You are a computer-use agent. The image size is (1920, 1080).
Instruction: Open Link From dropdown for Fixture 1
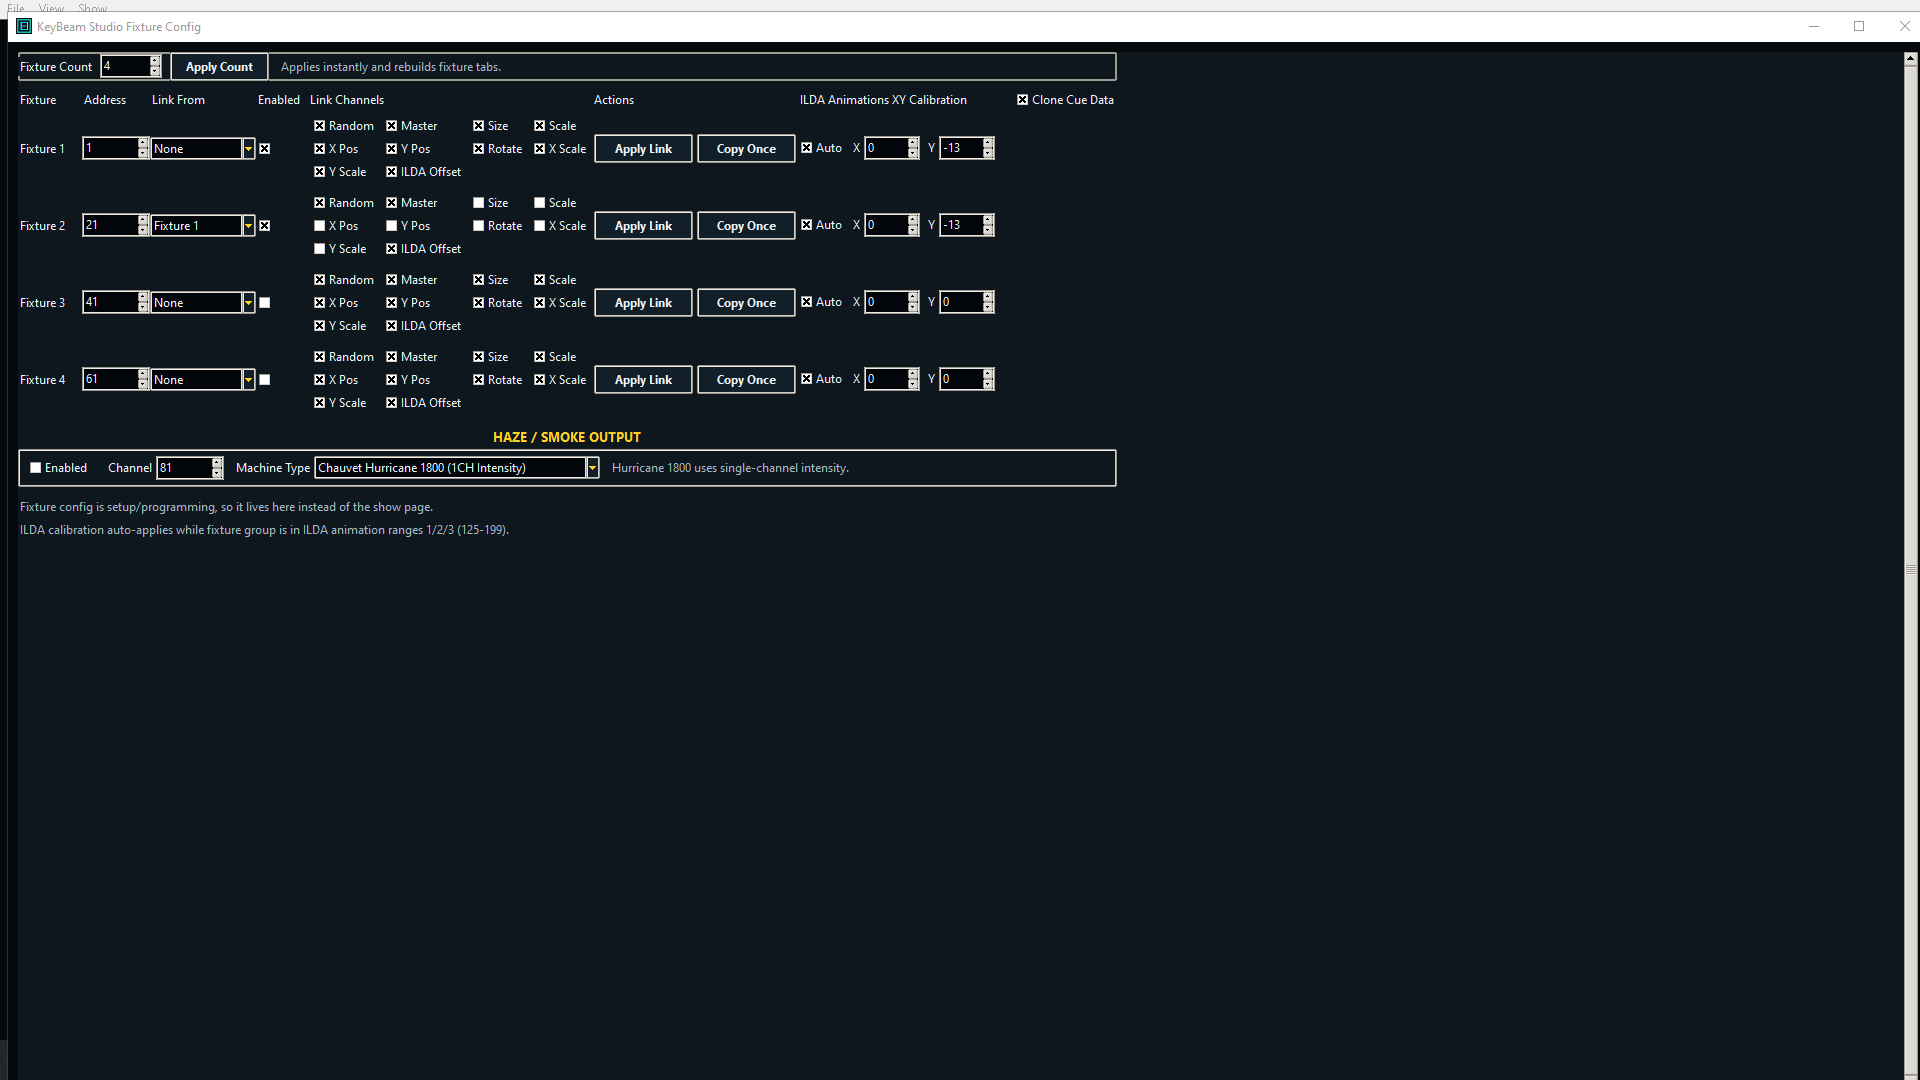248,149
